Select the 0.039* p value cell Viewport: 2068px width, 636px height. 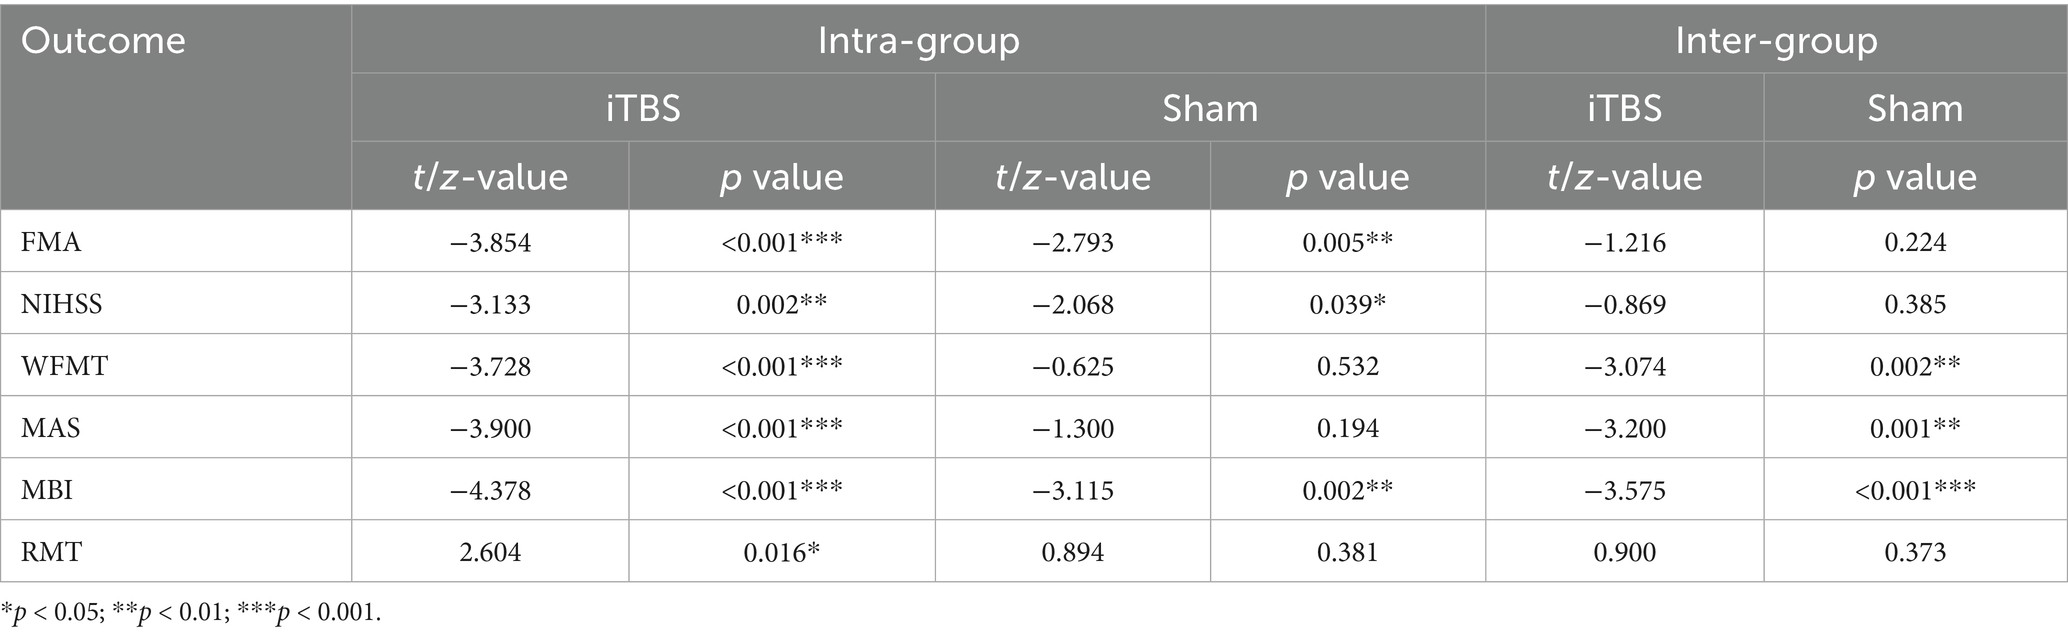tap(1348, 304)
